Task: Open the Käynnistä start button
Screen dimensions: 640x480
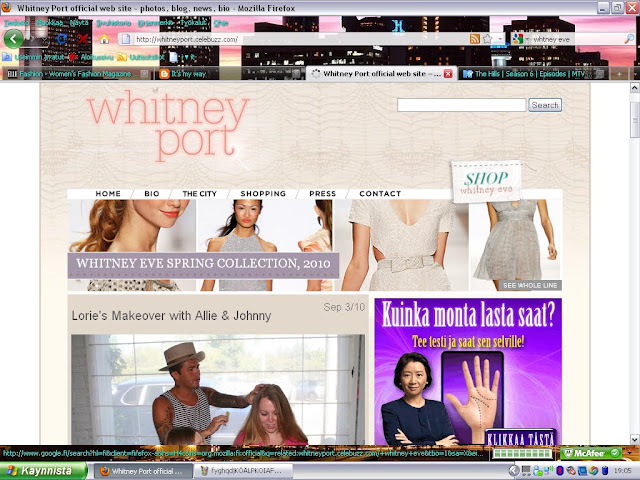Action: (x=44, y=471)
